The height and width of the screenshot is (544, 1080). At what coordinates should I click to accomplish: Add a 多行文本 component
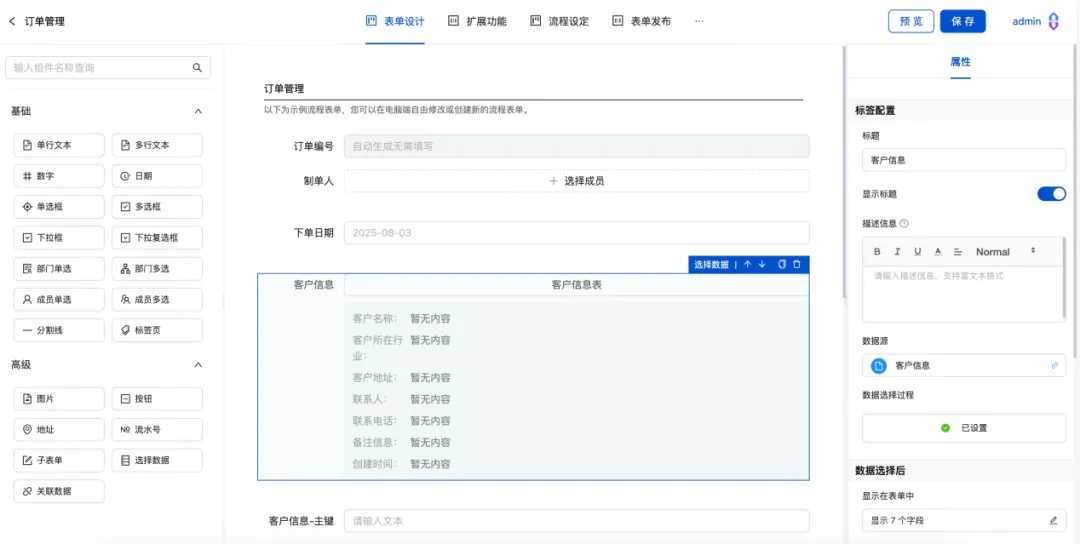coord(157,145)
